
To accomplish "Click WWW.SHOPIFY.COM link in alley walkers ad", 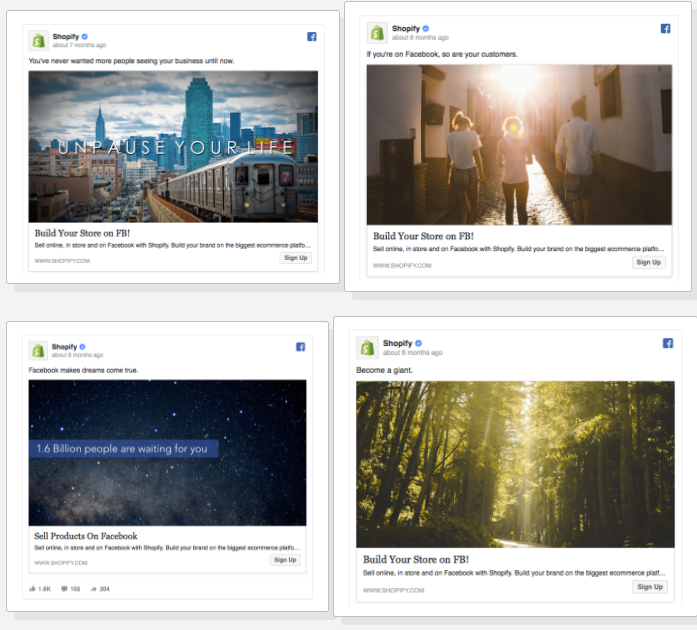I will [402, 265].
